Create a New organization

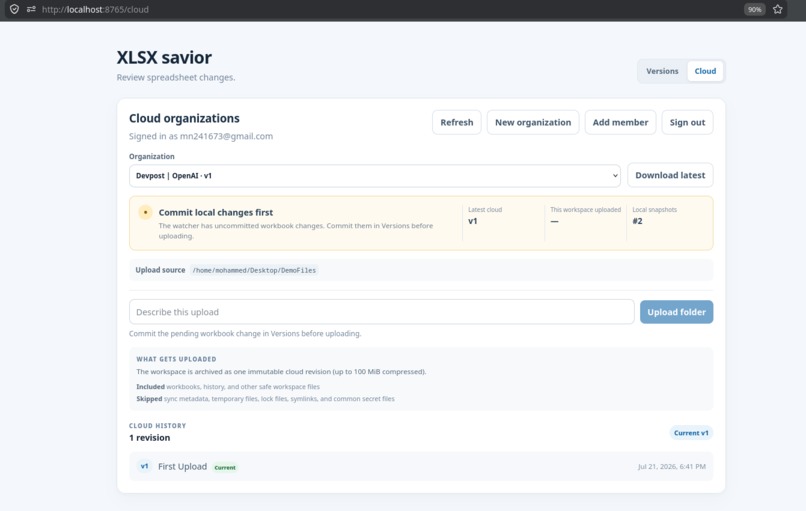tap(533, 122)
